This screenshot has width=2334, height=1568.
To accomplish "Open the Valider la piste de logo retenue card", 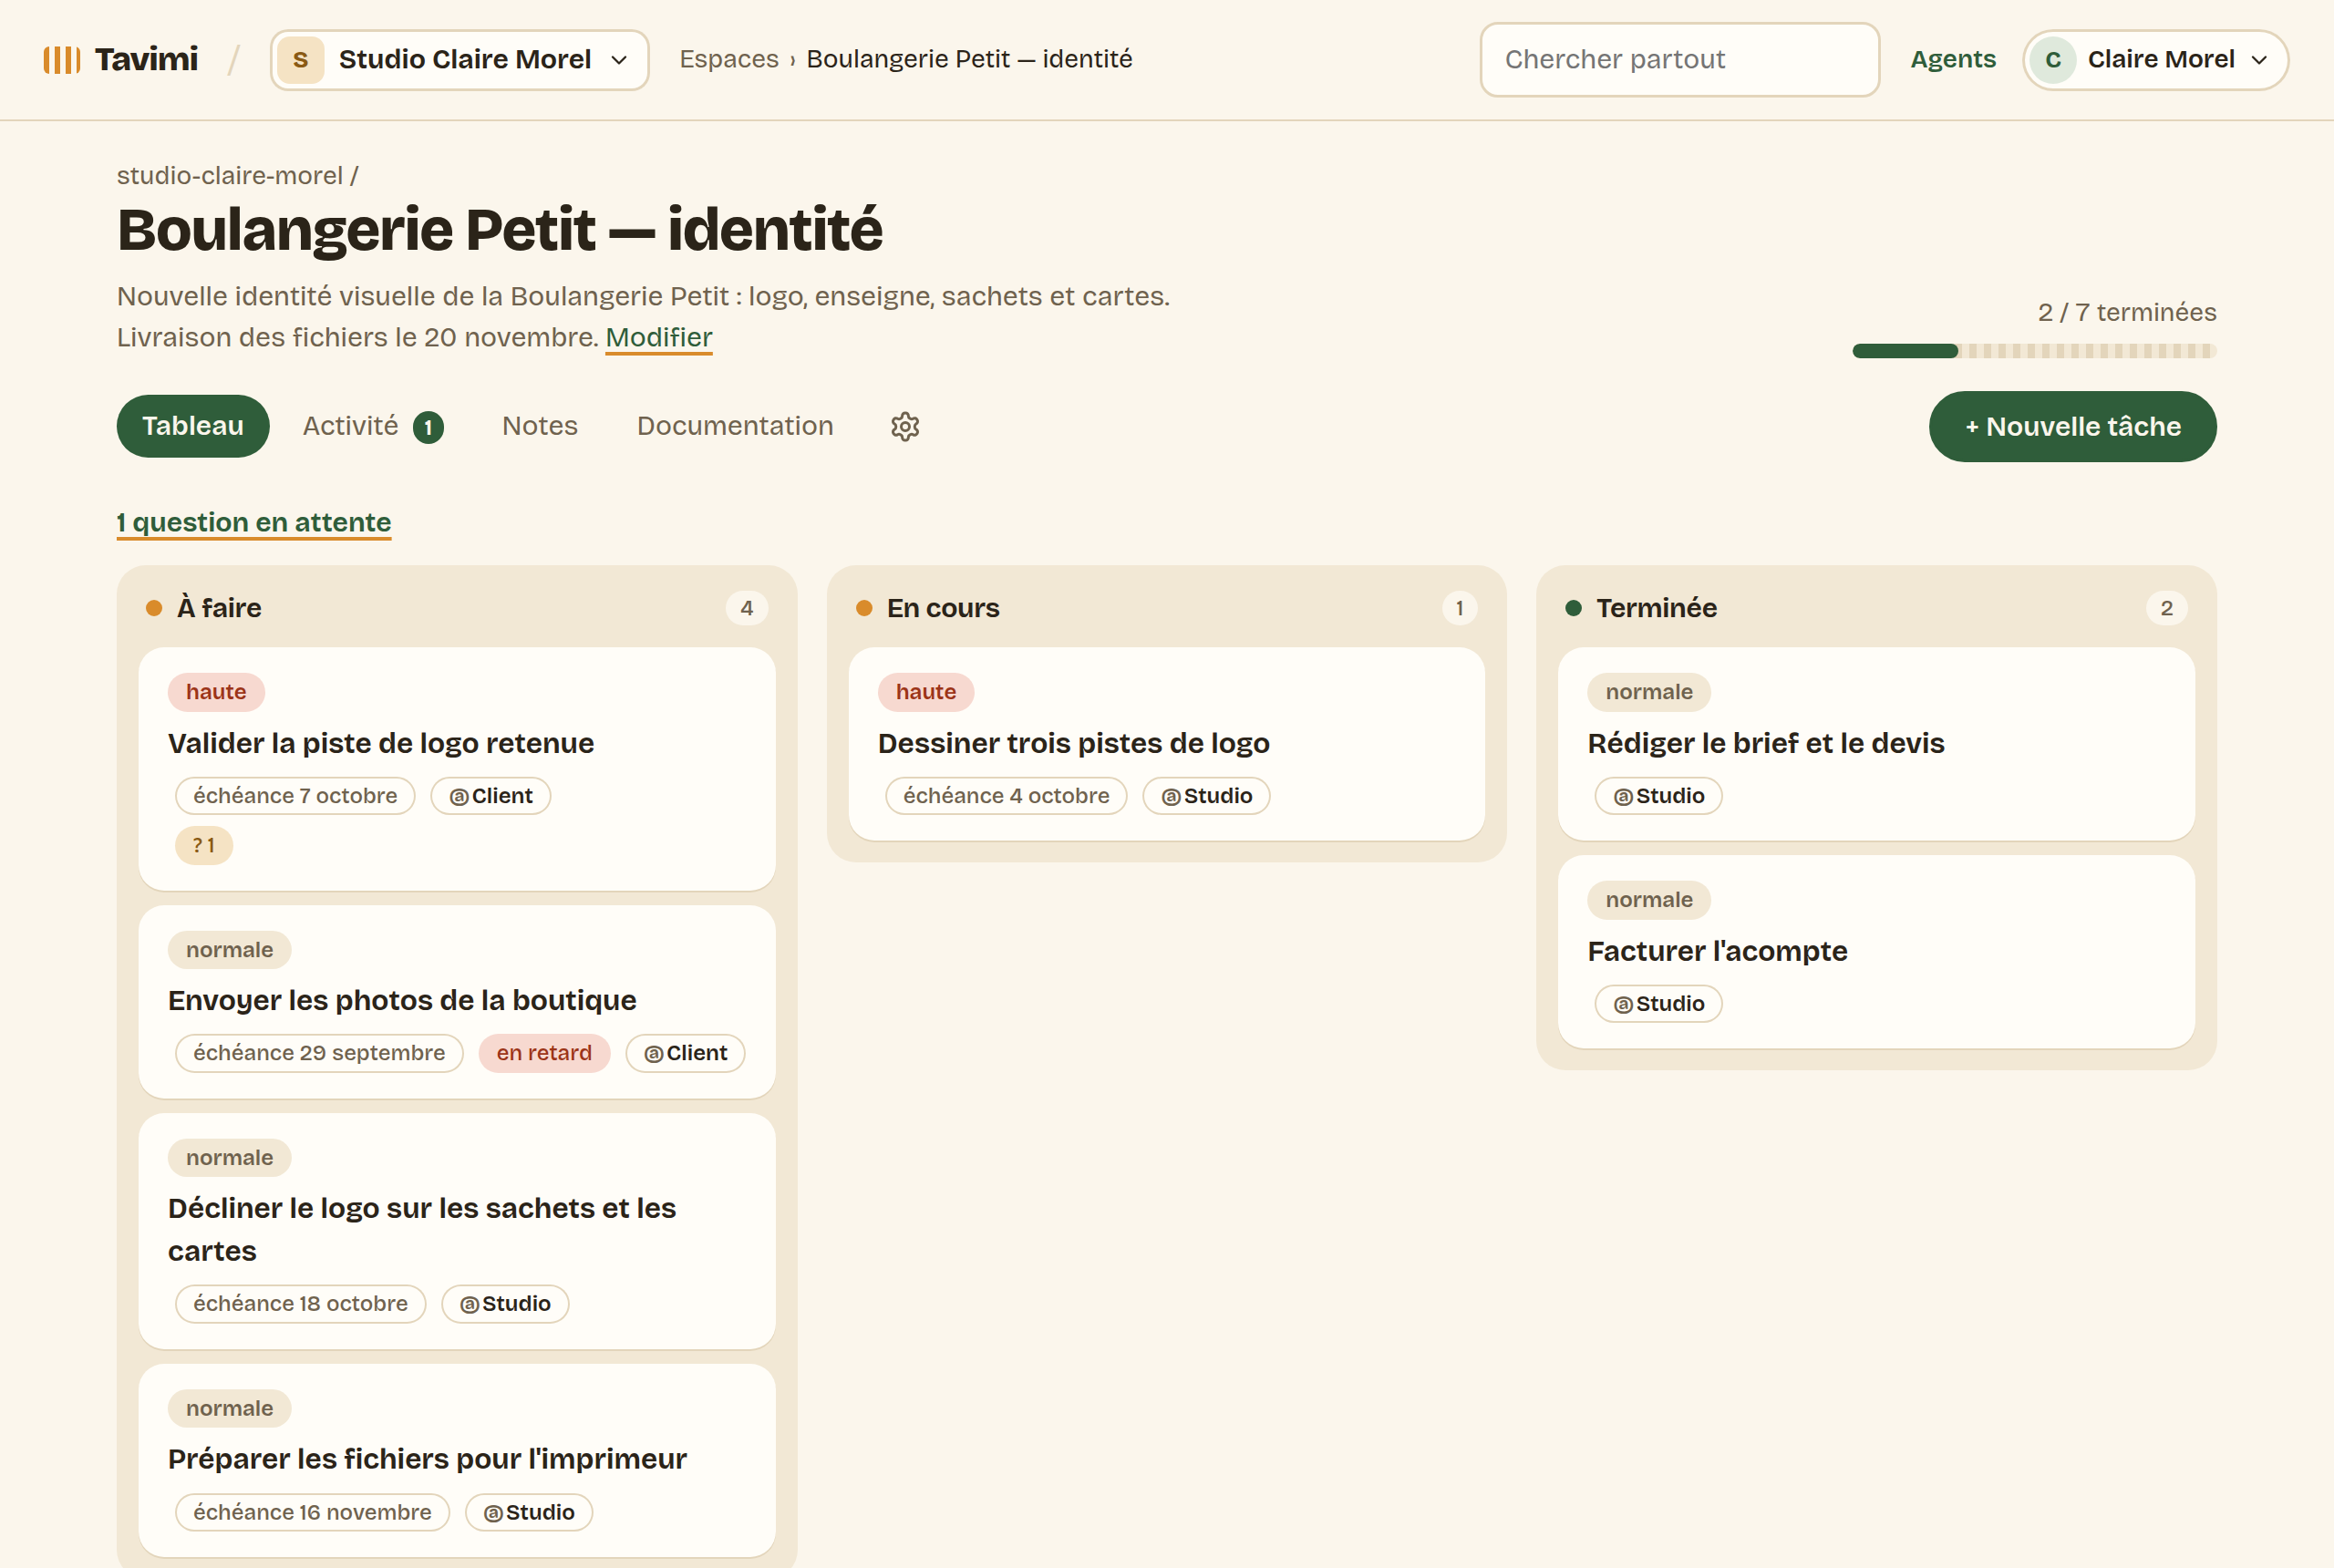I will 457,769.
